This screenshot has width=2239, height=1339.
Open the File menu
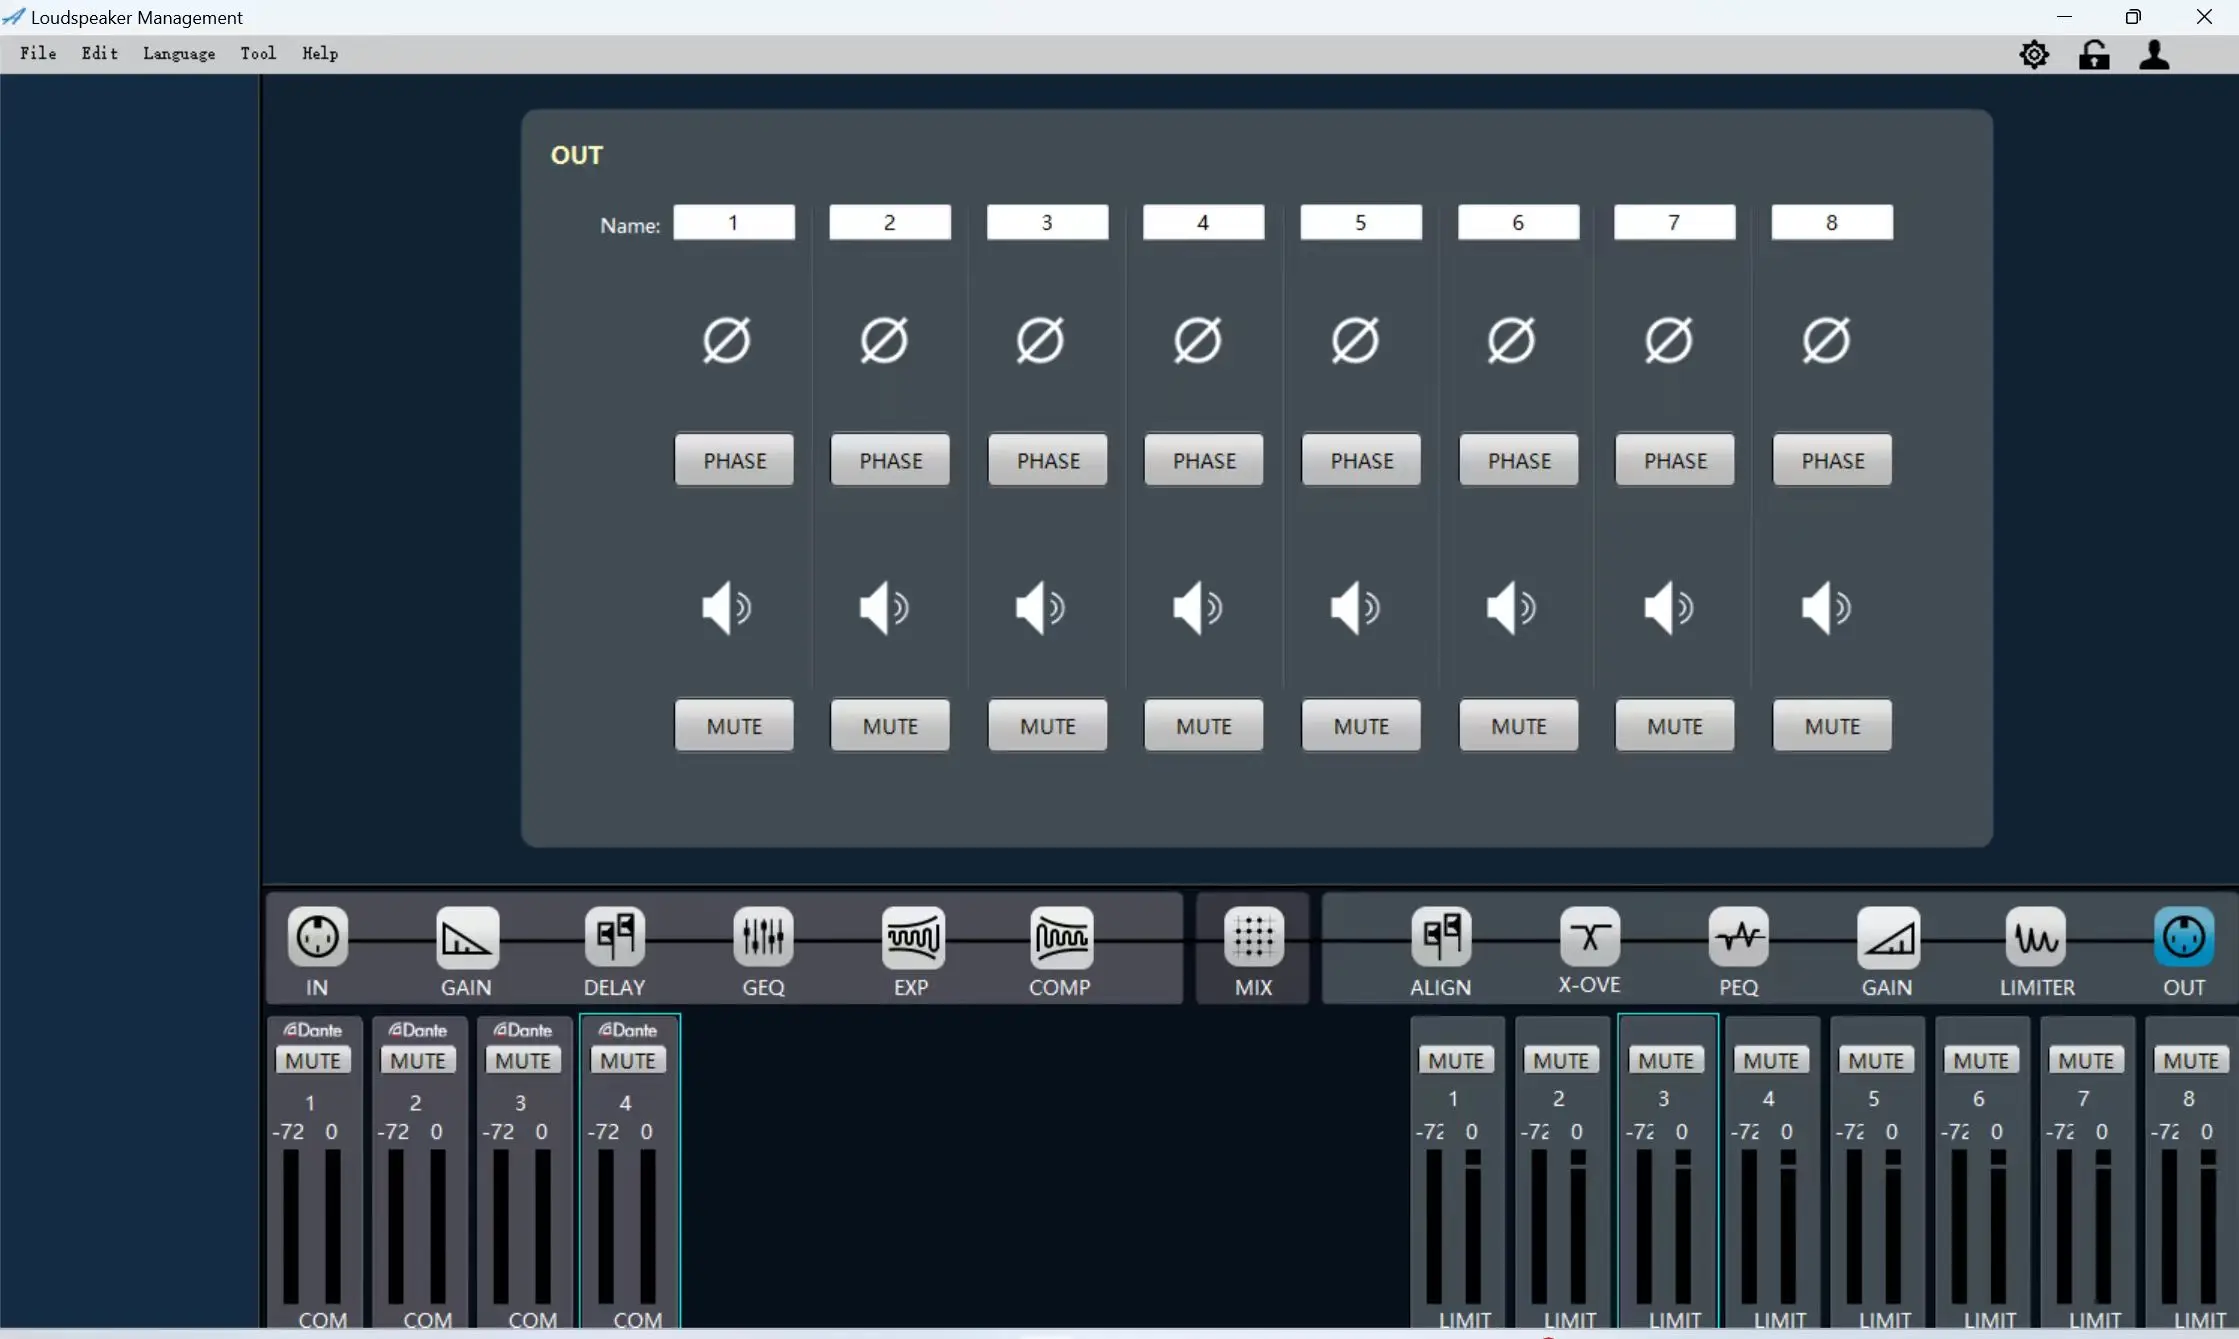click(x=38, y=53)
